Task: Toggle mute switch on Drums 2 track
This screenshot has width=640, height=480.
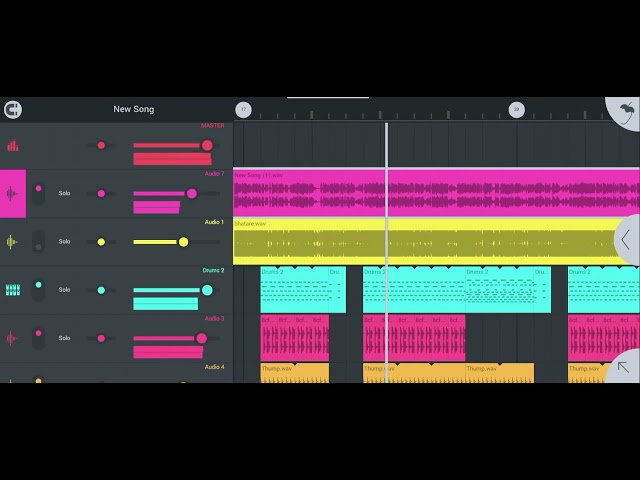Action: point(38,290)
